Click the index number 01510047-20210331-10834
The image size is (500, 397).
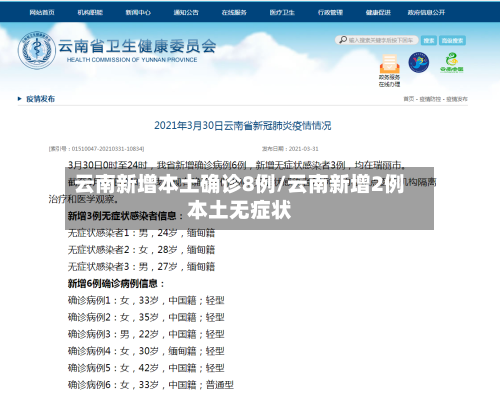[108, 149]
